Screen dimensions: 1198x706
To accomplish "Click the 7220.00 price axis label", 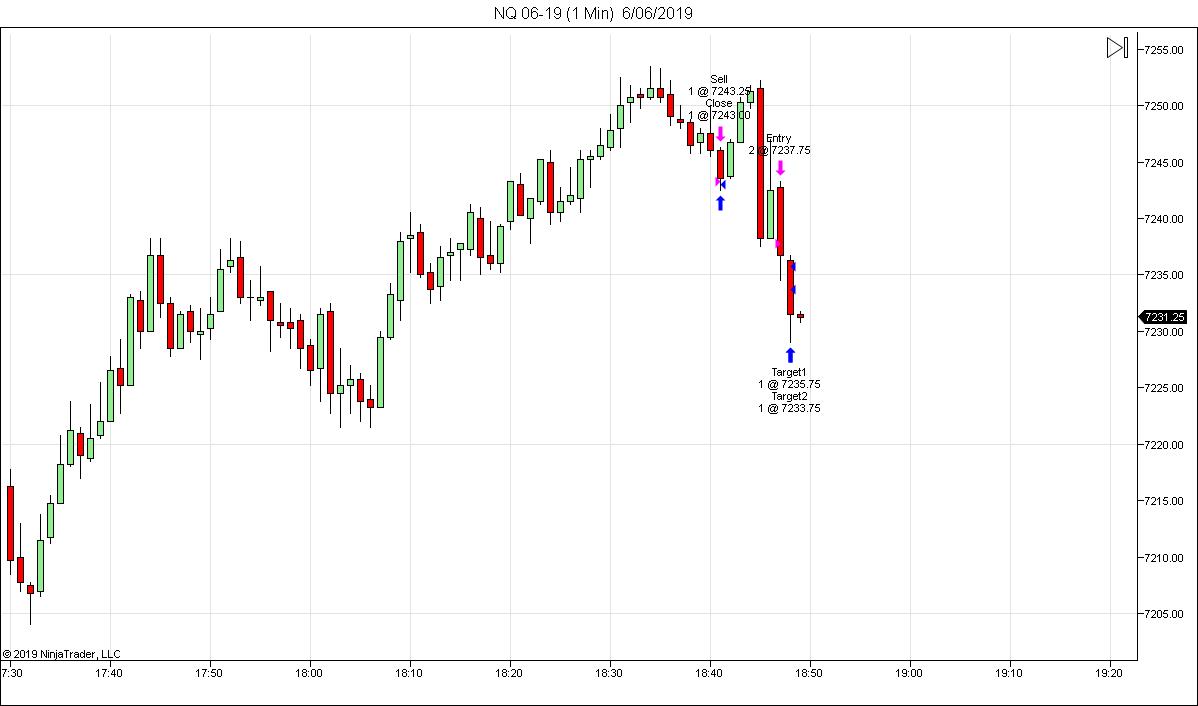I will coord(1163,445).
